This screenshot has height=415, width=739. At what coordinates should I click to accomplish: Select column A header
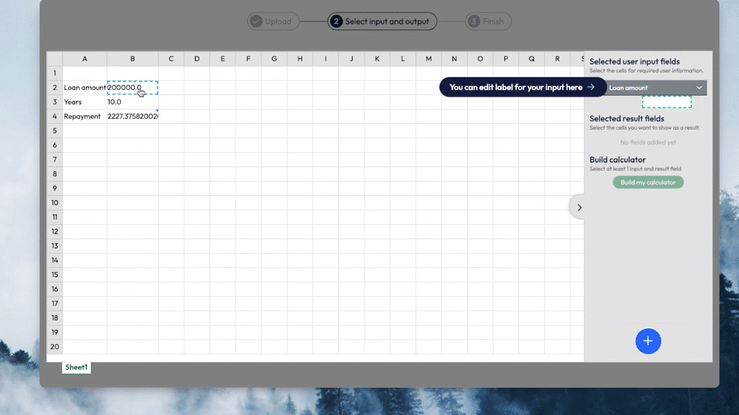click(x=84, y=59)
